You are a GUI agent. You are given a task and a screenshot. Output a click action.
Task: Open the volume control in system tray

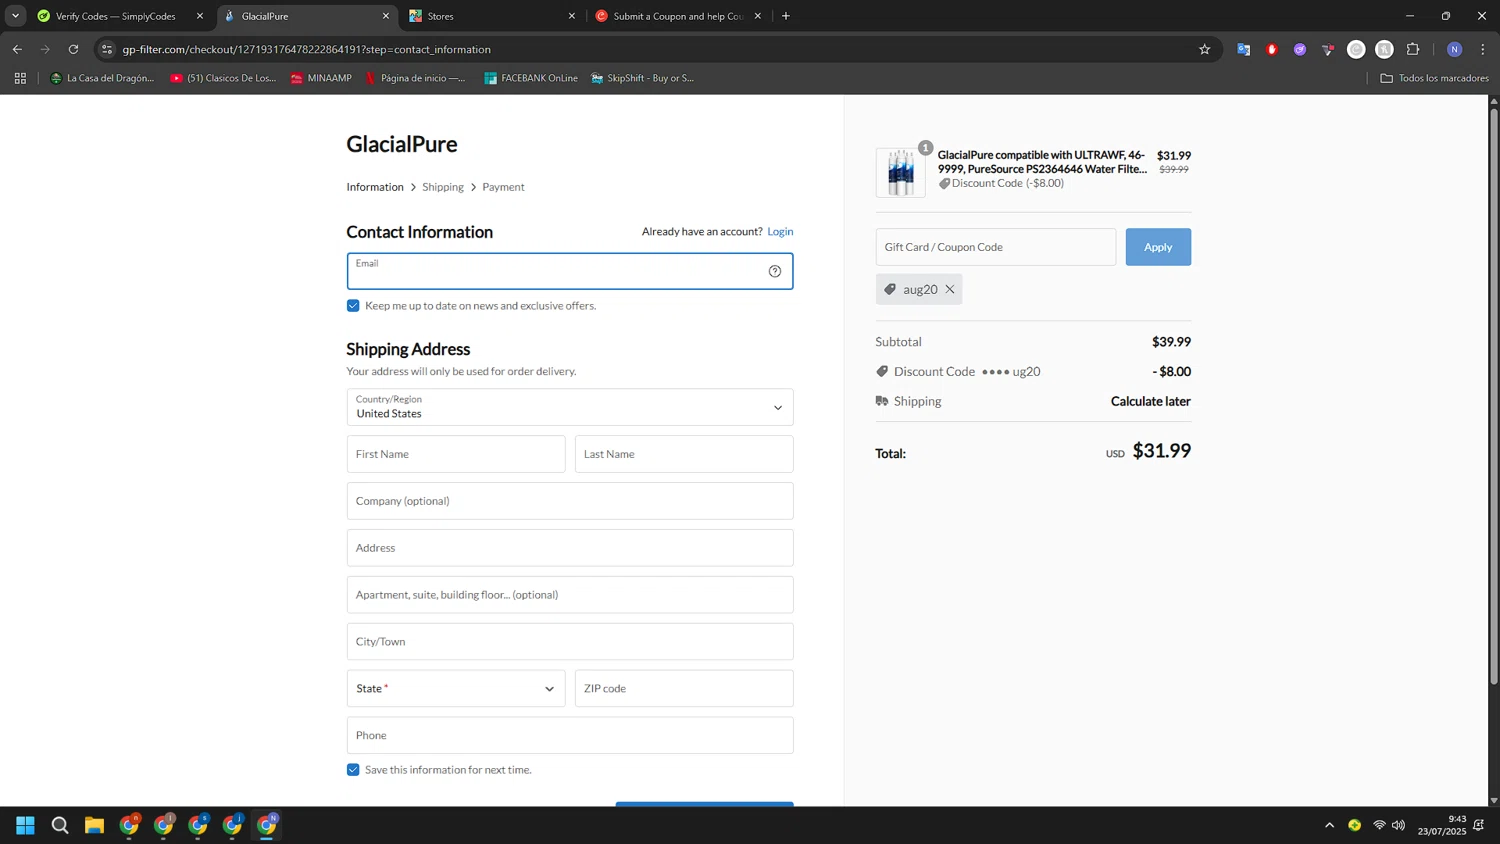(1398, 825)
